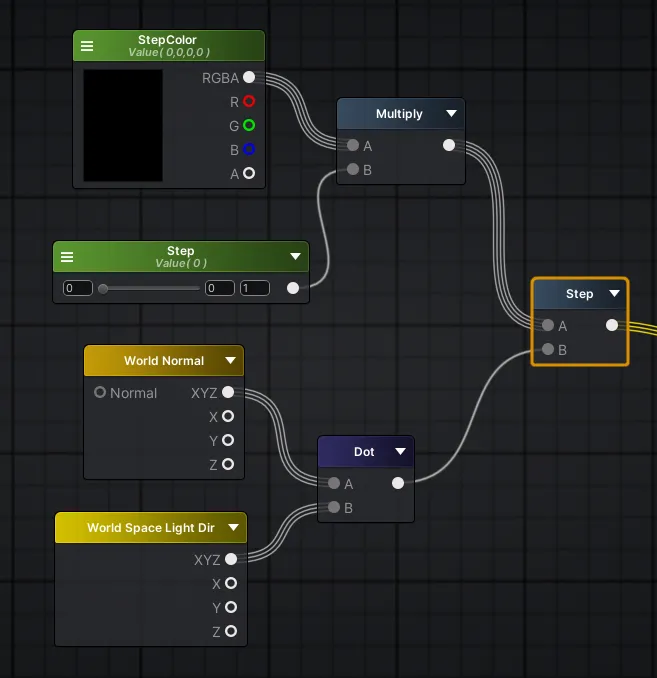
Task: Click the Step node B input port
Action: (547, 349)
